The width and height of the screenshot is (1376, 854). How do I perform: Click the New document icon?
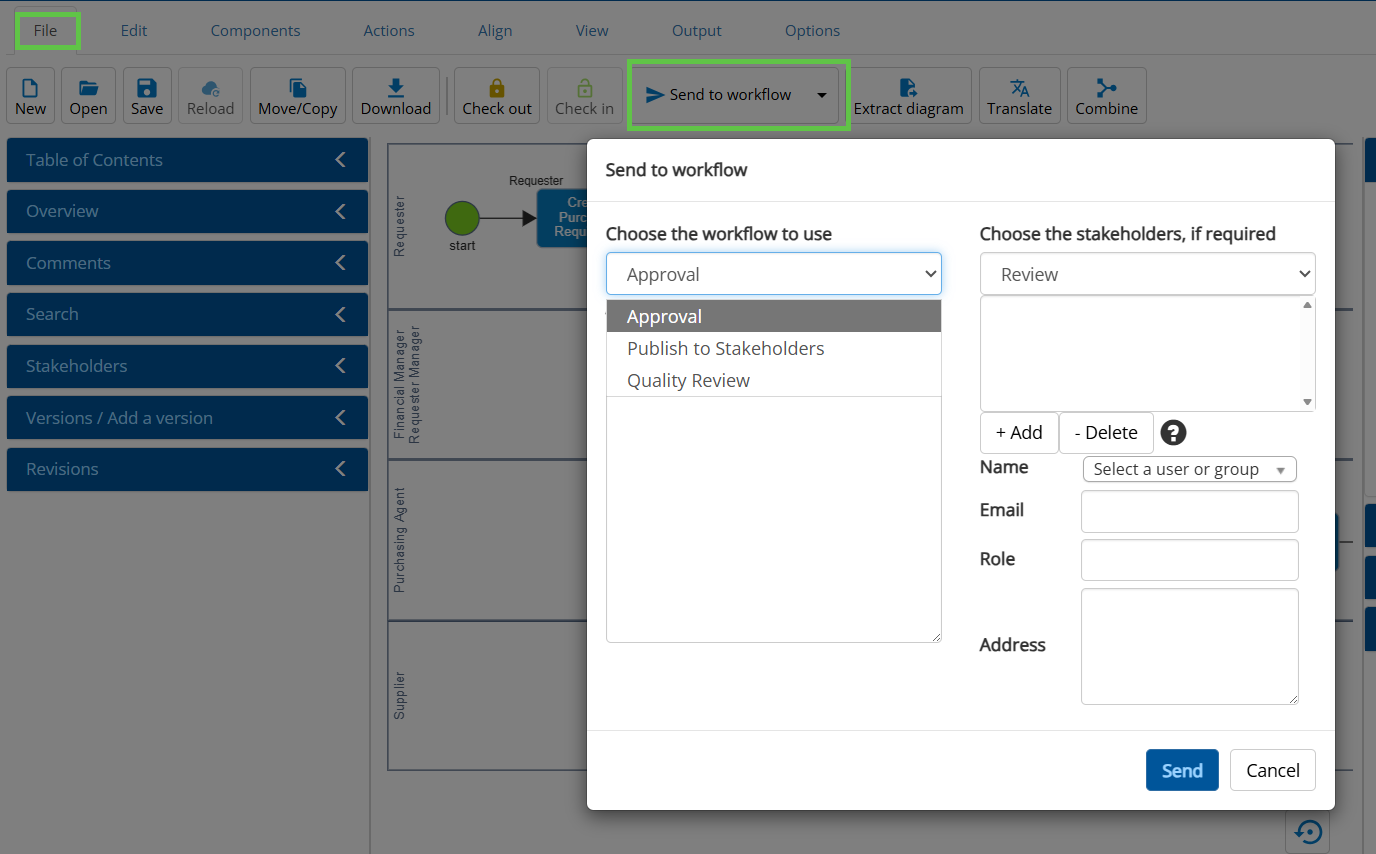click(30, 88)
